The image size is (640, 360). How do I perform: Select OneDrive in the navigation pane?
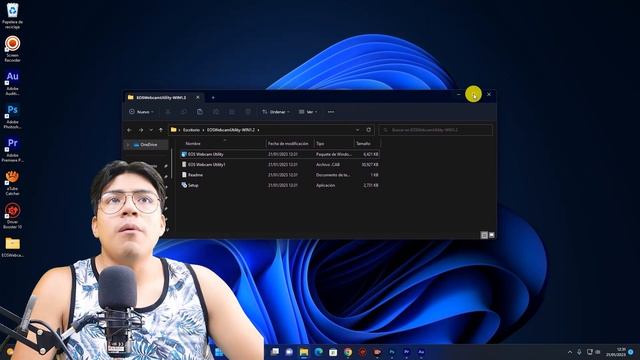(x=146, y=144)
